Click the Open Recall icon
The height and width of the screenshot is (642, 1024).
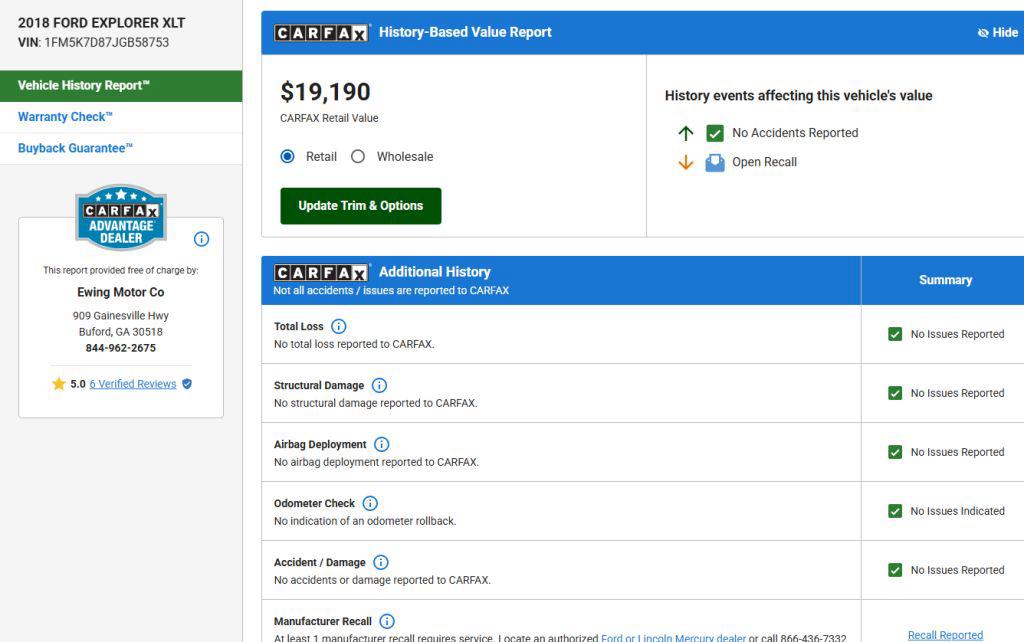click(x=715, y=162)
